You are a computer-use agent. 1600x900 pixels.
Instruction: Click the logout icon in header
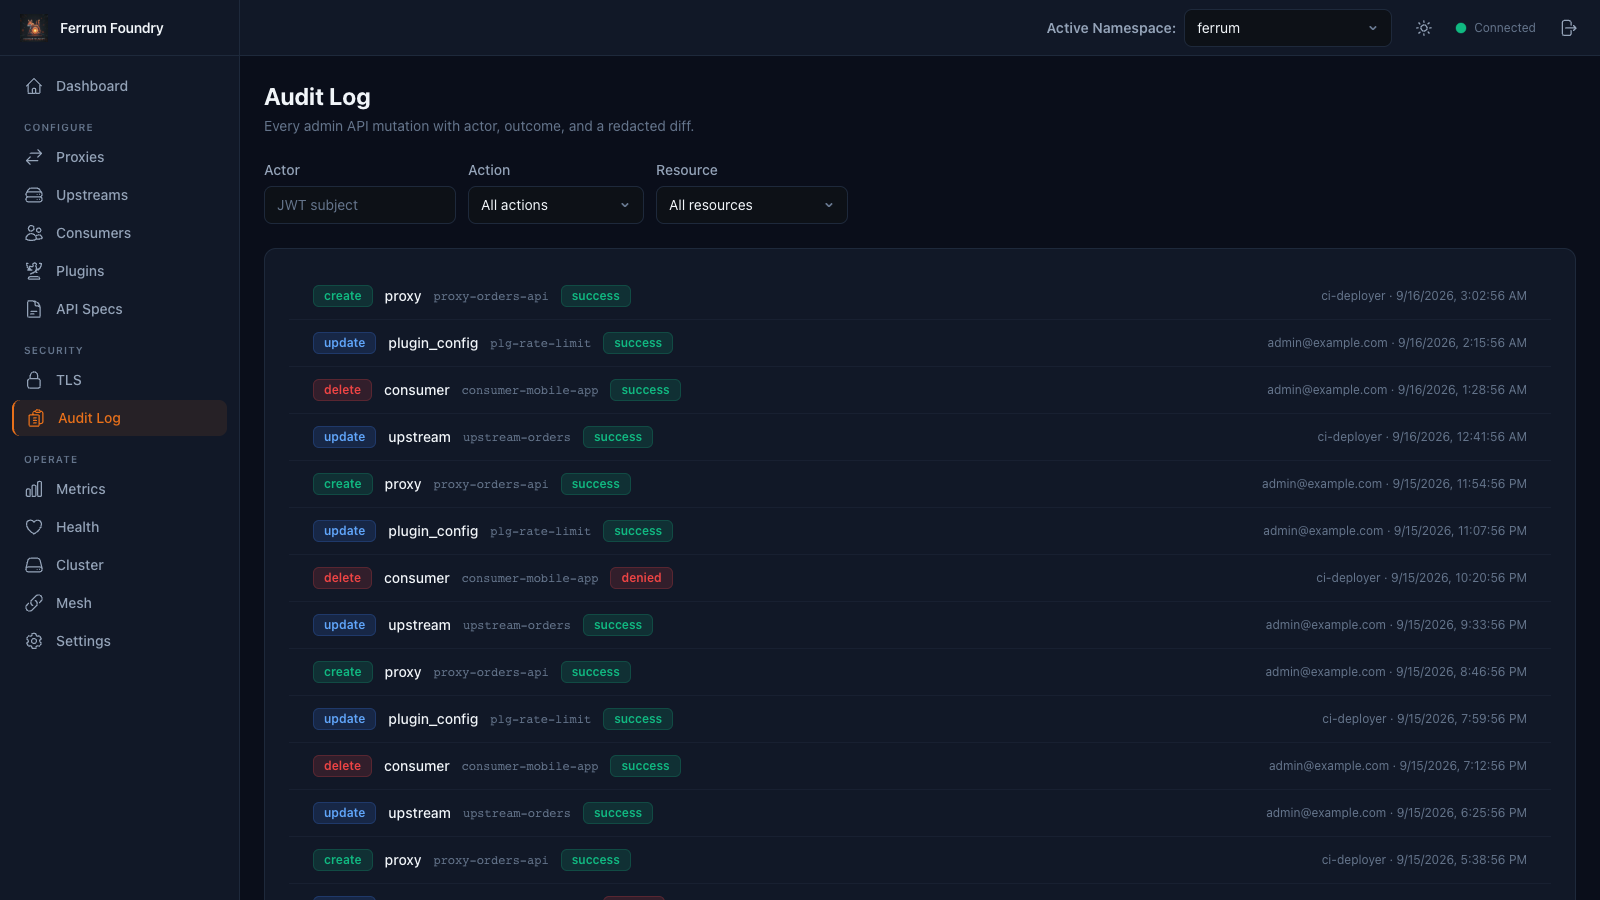coord(1569,28)
